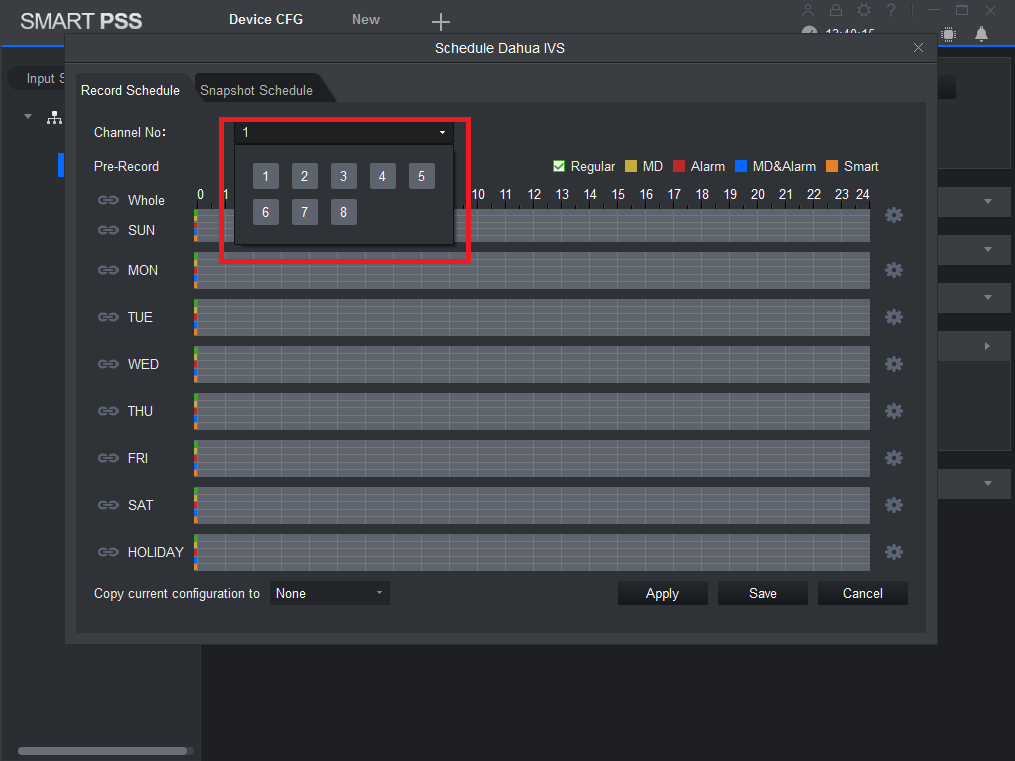
Task: Toggle the link icon beside SUN
Action: [108, 230]
